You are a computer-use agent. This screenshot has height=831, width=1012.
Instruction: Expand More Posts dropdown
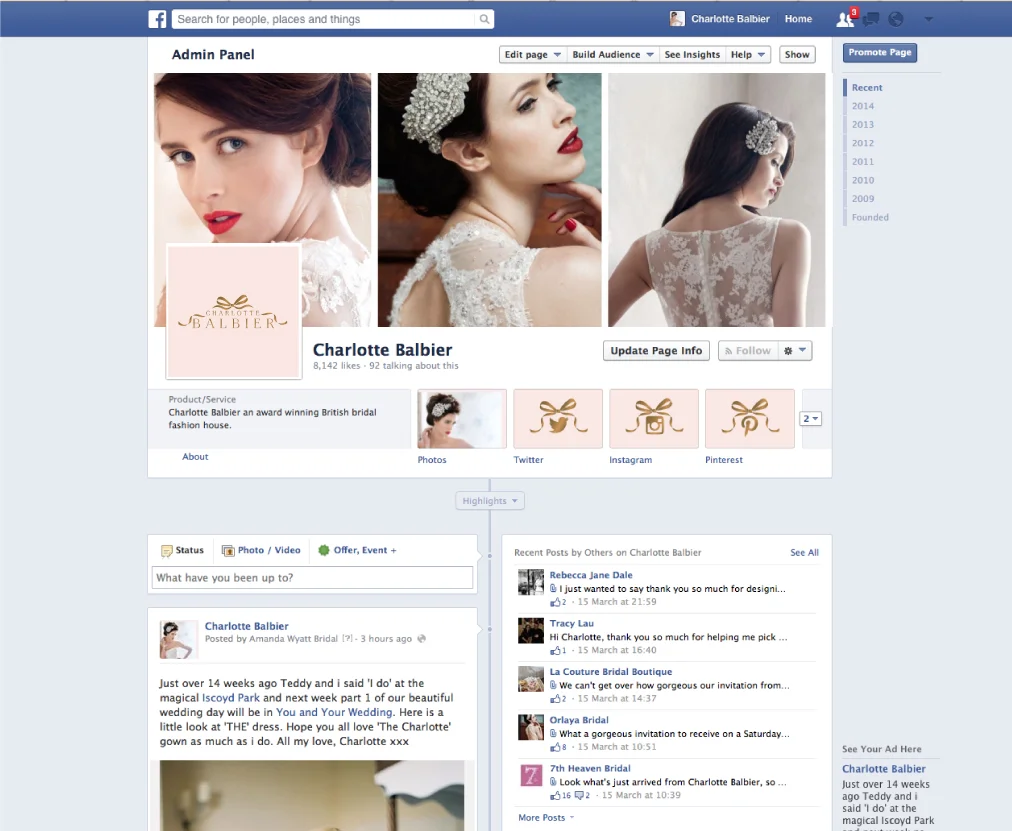pyautogui.click(x=546, y=817)
